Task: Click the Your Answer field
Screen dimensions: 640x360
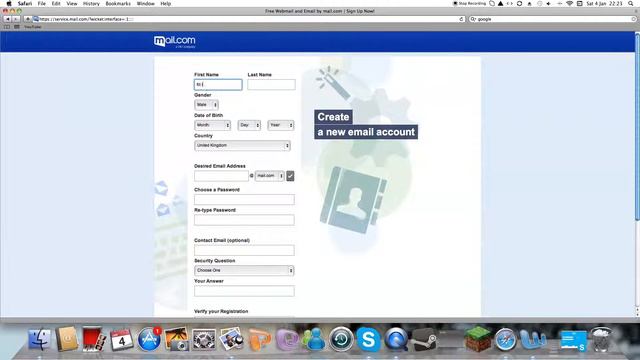Action: 244,291
